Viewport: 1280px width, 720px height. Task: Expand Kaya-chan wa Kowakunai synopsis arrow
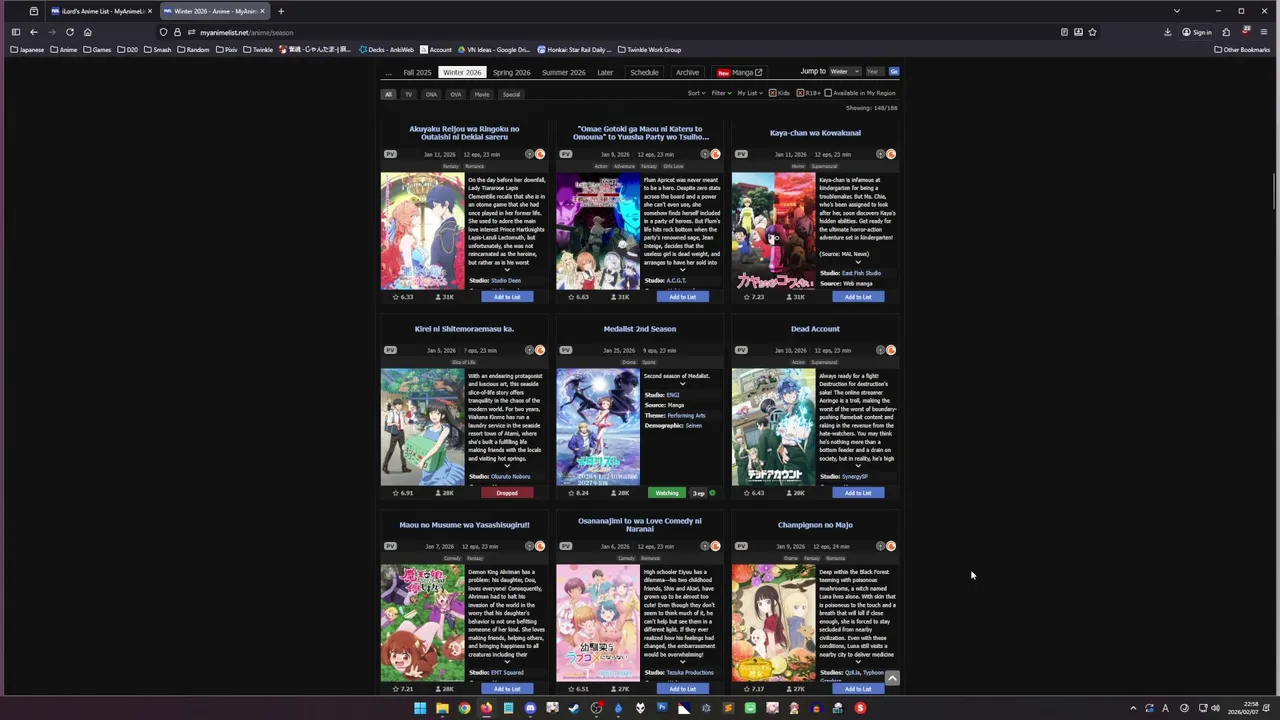coord(857,262)
